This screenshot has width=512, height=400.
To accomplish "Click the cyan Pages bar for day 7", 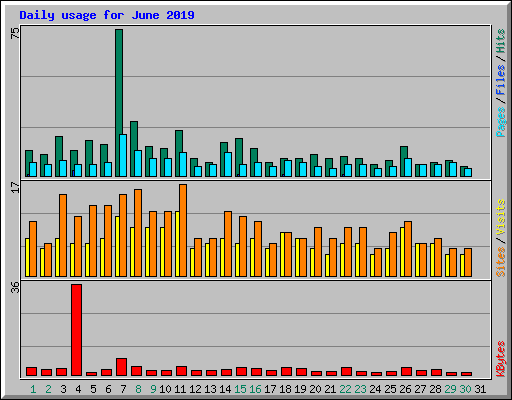I will tap(123, 155).
